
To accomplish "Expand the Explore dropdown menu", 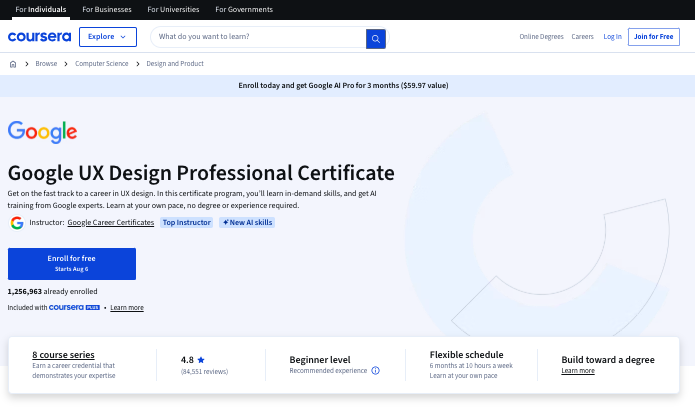I will [107, 37].
